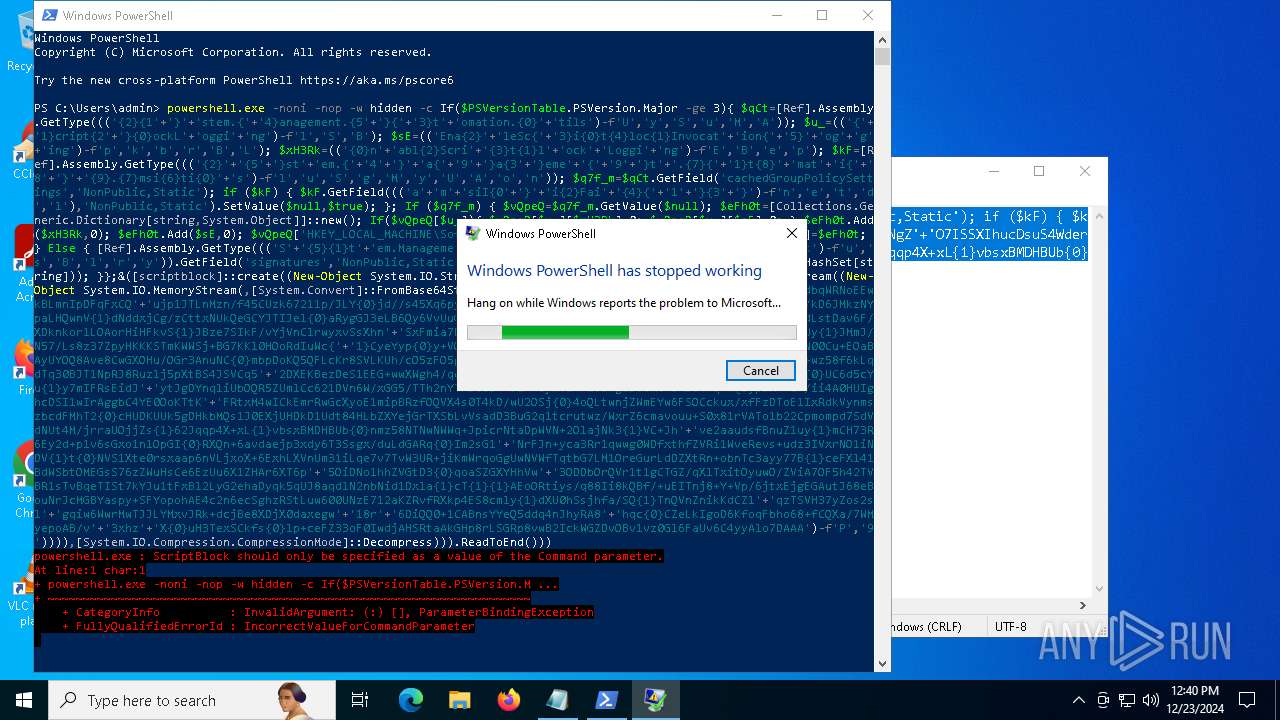
Task: Click the PowerShell icon in the error dialog title bar
Action: (473, 233)
